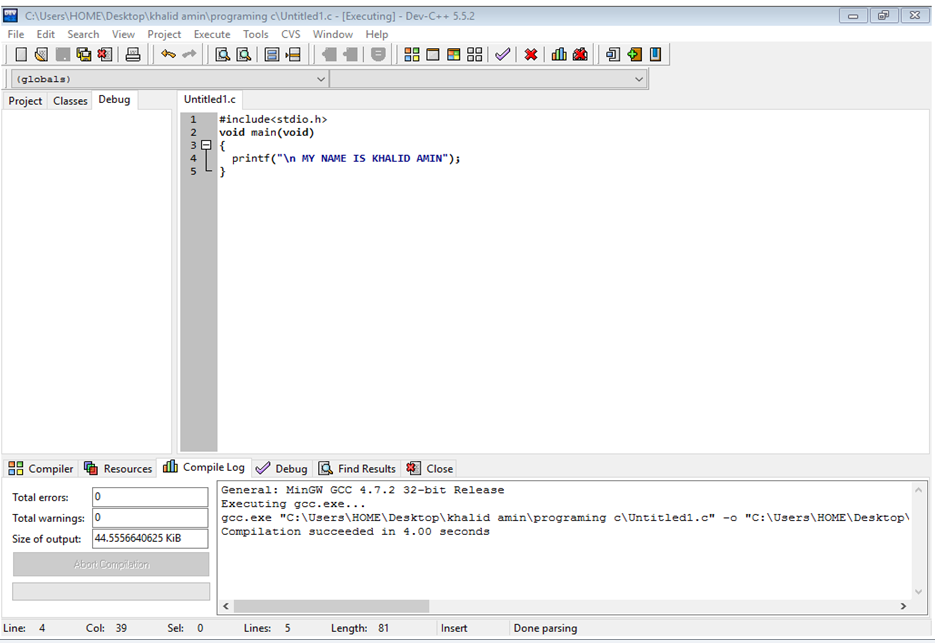Collapse the code fold at line 3

[206, 145]
